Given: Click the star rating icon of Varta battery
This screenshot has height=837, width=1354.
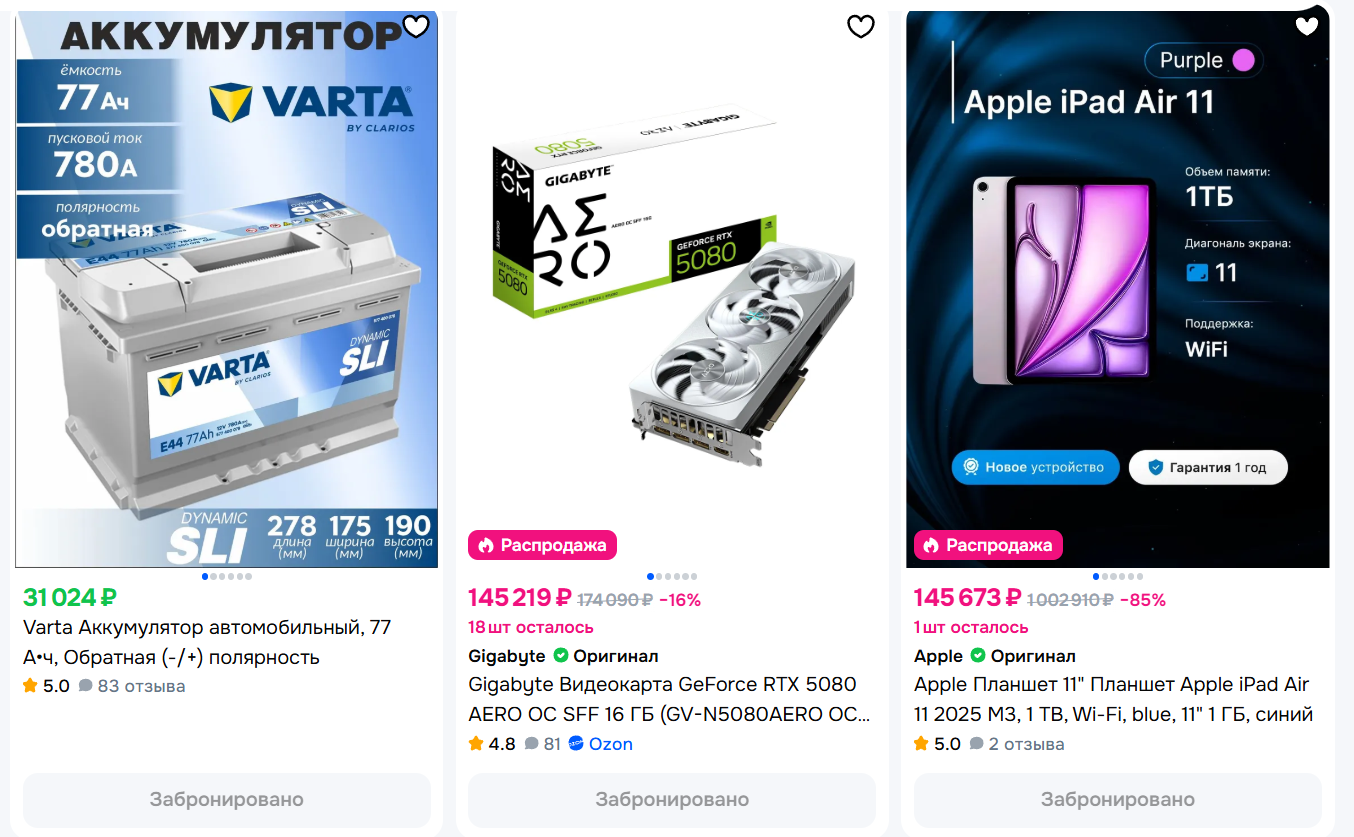Looking at the screenshot, I should [x=30, y=686].
